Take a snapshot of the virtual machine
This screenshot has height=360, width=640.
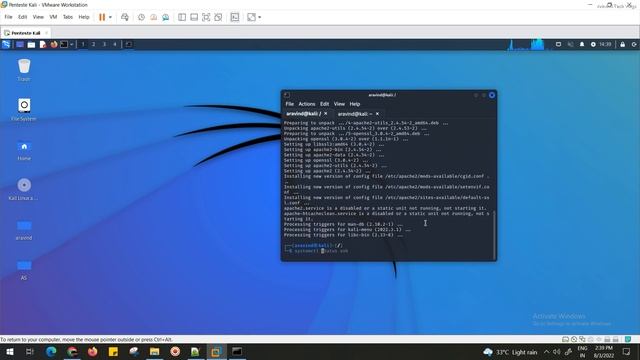coord(141,17)
